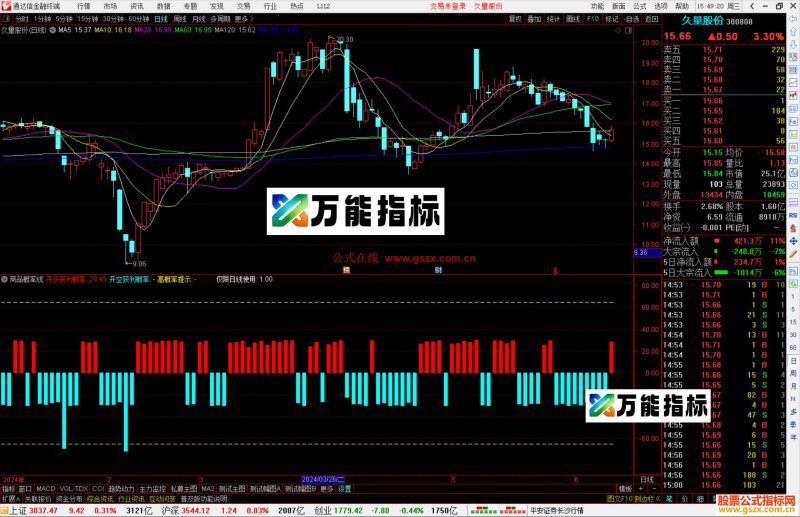800x517 pixels.
Task: Open the 公式 menu
Action: coord(640,6)
